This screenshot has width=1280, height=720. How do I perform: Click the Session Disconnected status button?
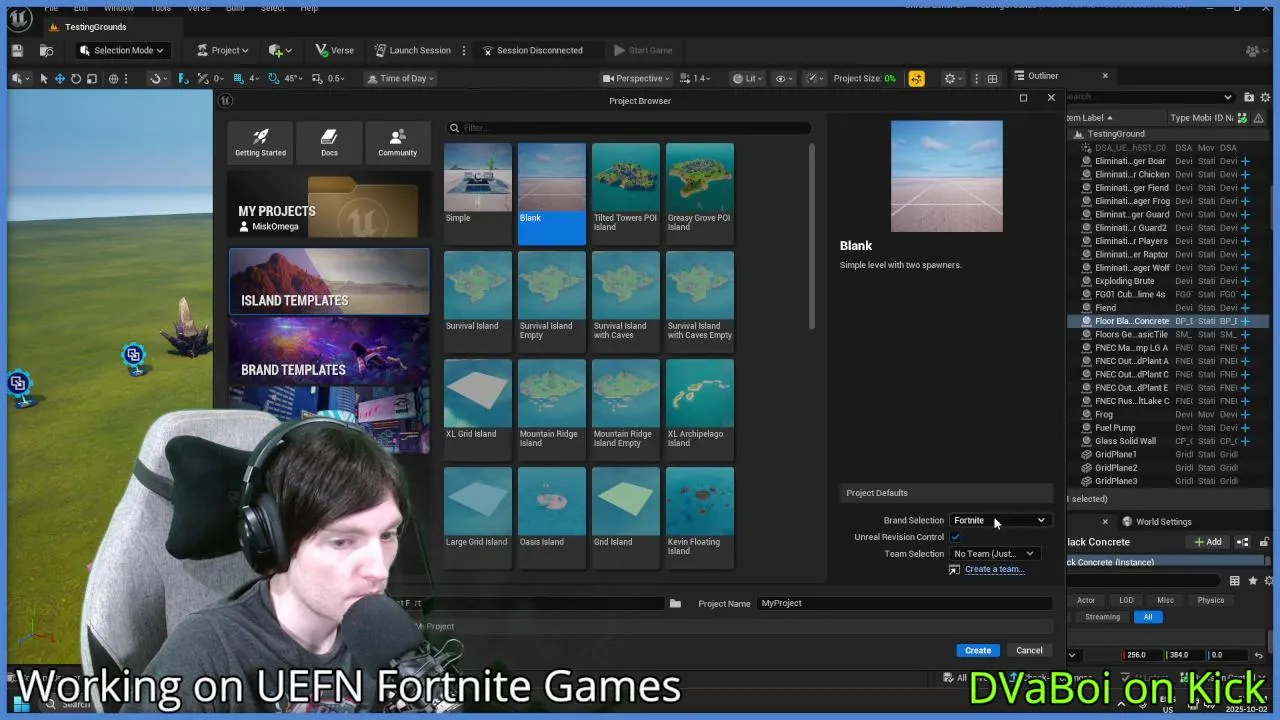point(532,50)
